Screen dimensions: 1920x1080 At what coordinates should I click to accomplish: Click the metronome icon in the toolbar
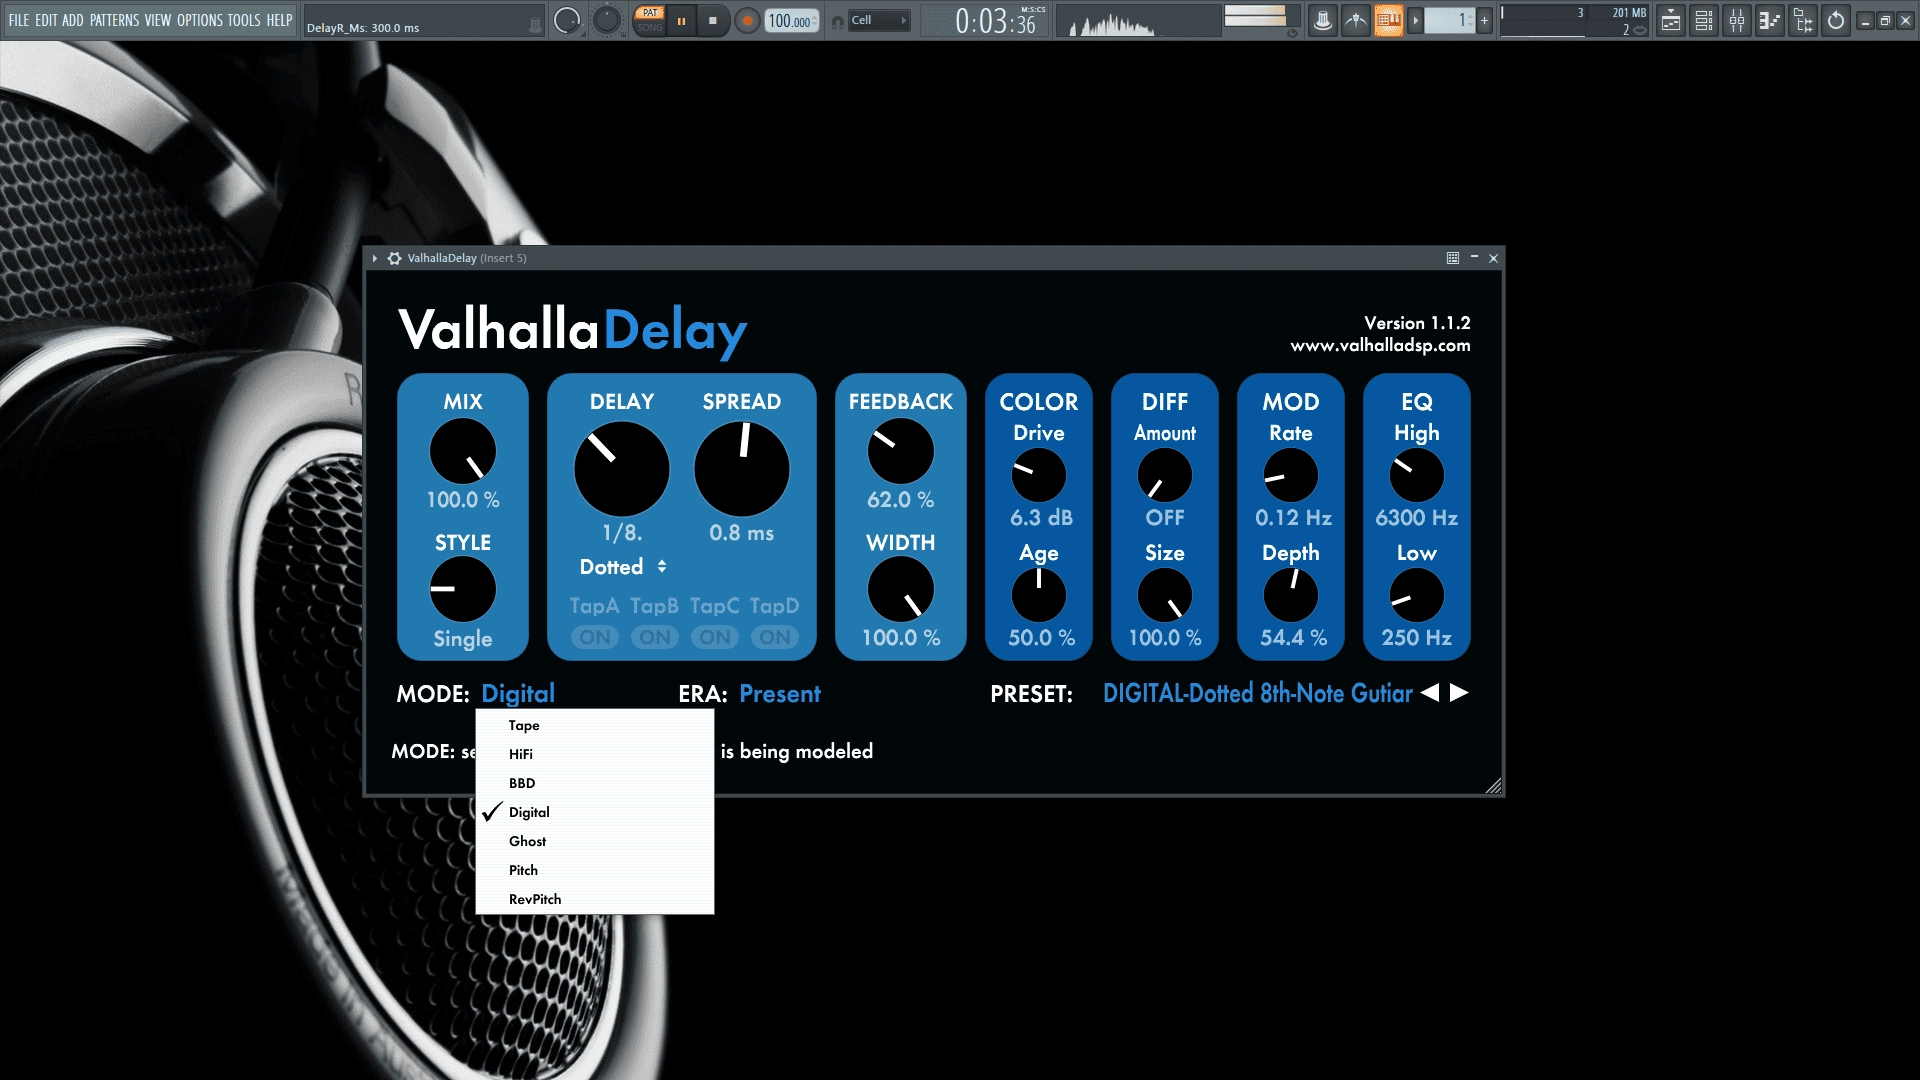pyautogui.click(x=1322, y=20)
